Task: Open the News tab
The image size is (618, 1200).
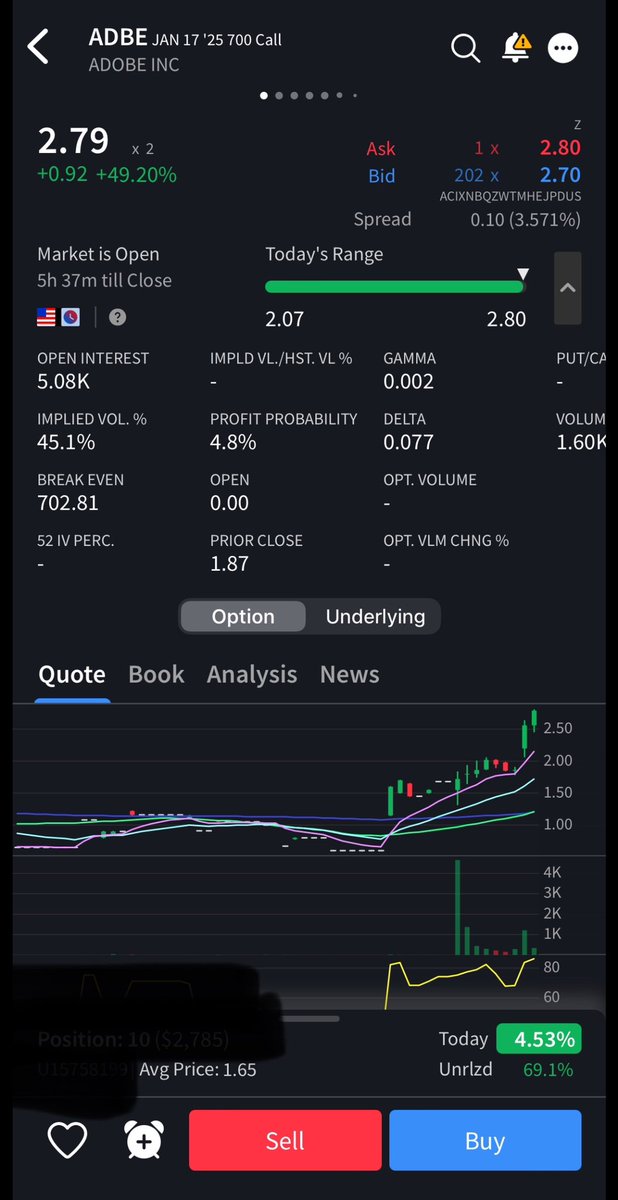Action: click(349, 674)
